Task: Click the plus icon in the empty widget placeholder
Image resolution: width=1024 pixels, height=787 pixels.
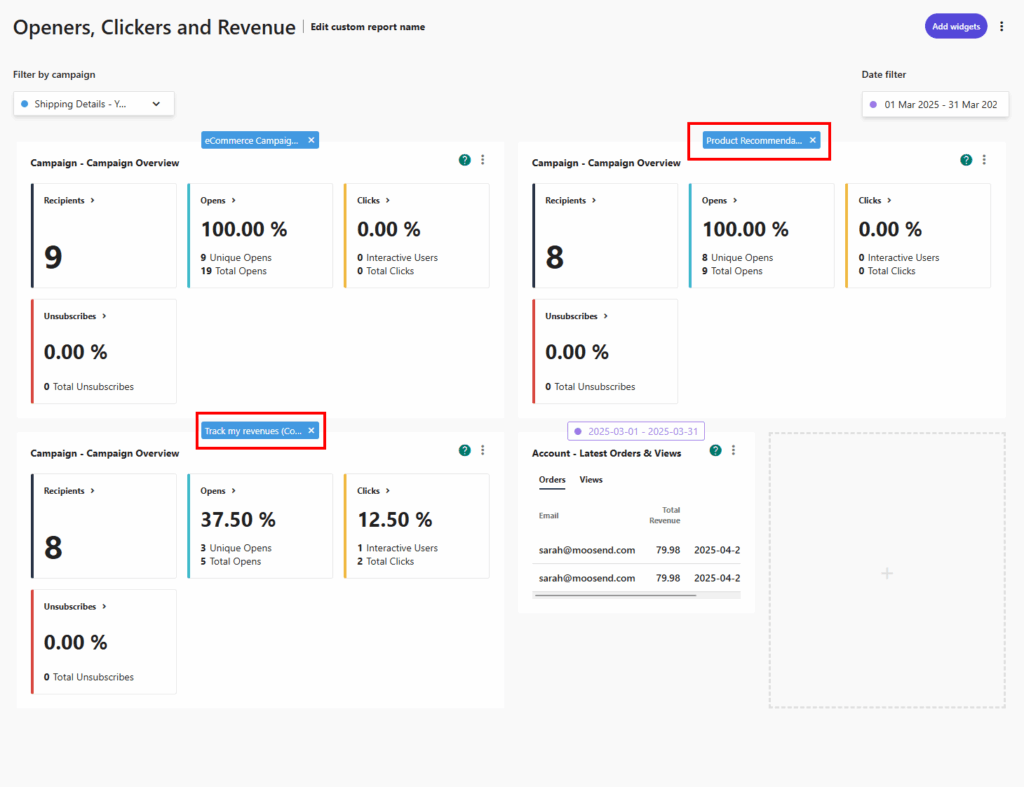Action: [x=886, y=572]
